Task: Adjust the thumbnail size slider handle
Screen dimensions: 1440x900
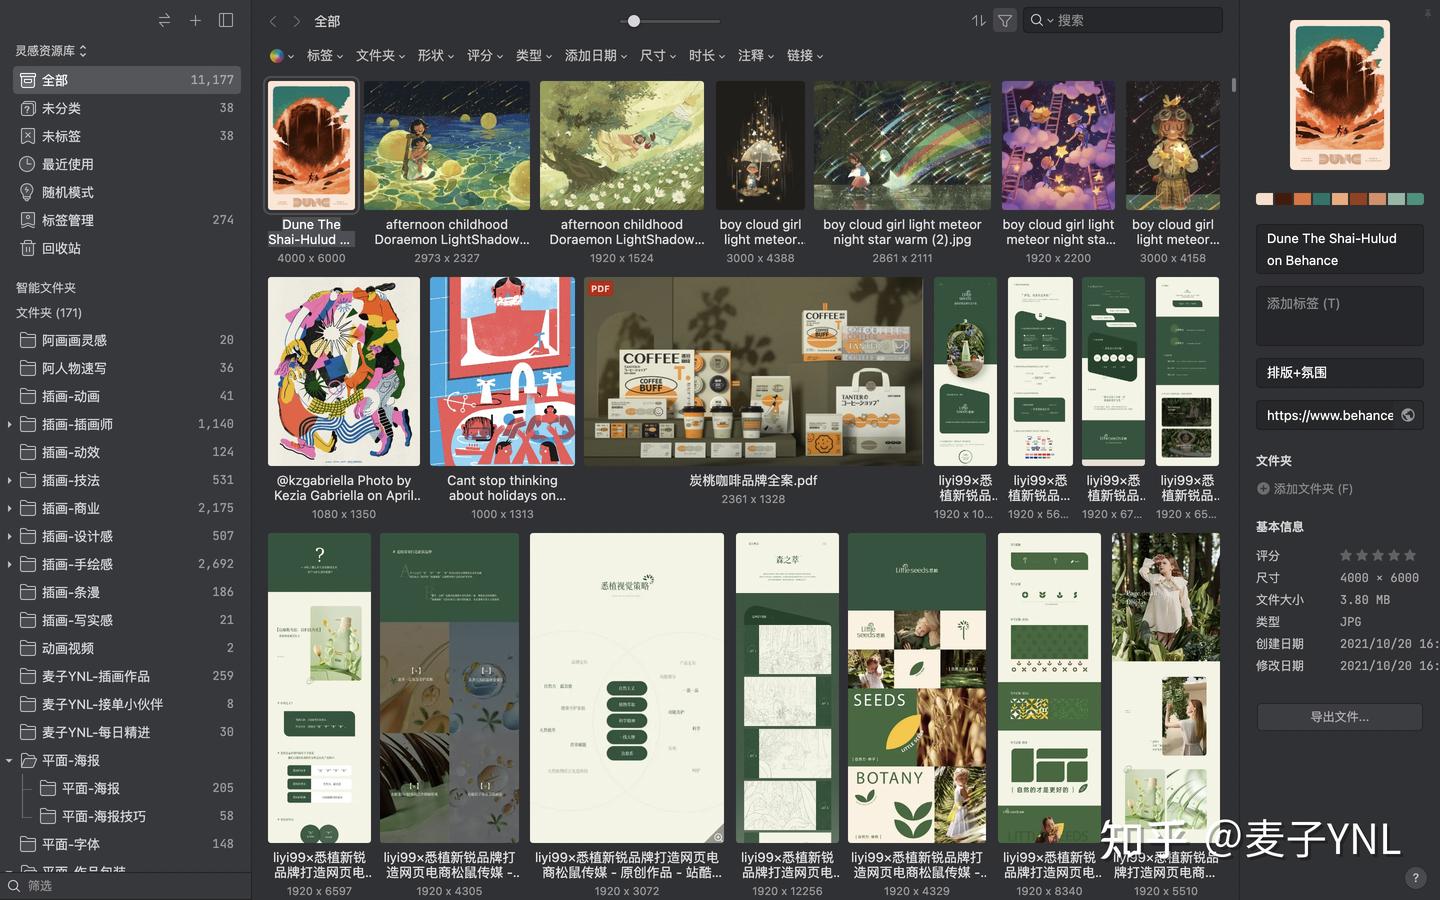Action: pos(633,21)
